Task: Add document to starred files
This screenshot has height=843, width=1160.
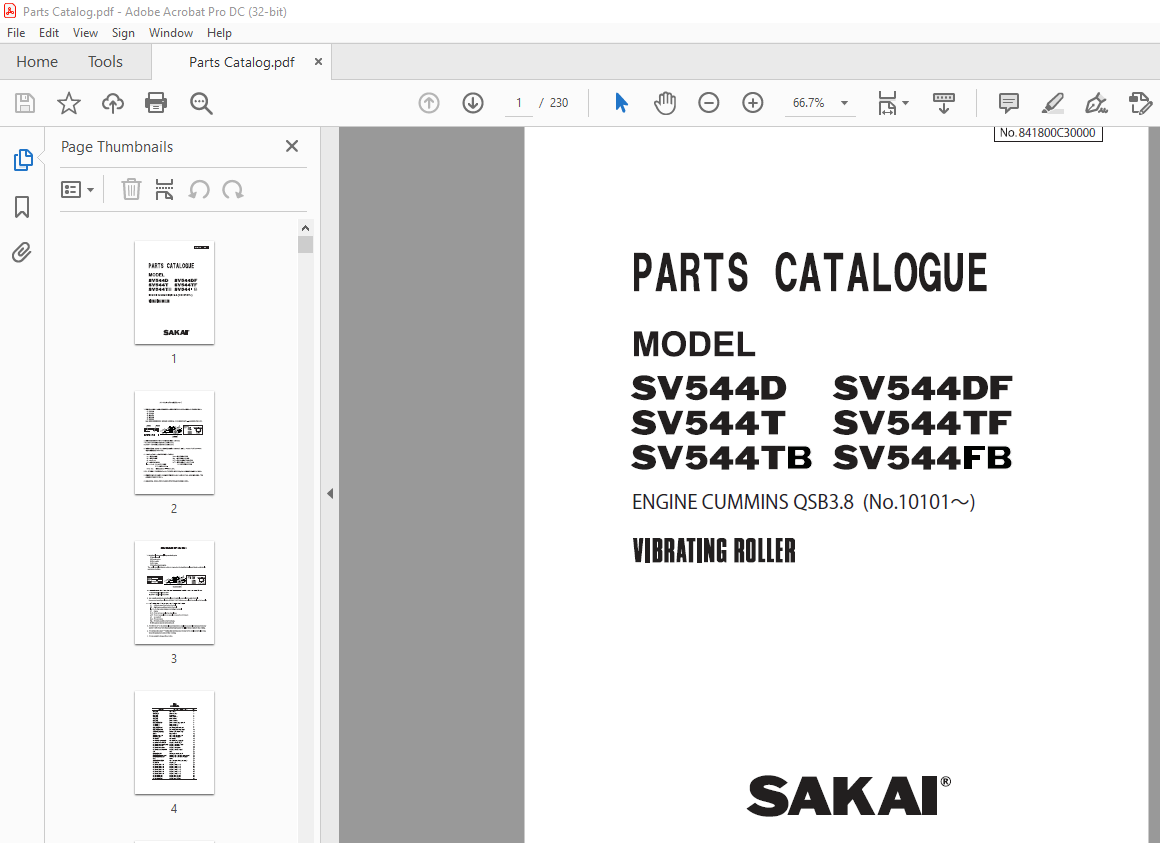Action: click(69, 103)
